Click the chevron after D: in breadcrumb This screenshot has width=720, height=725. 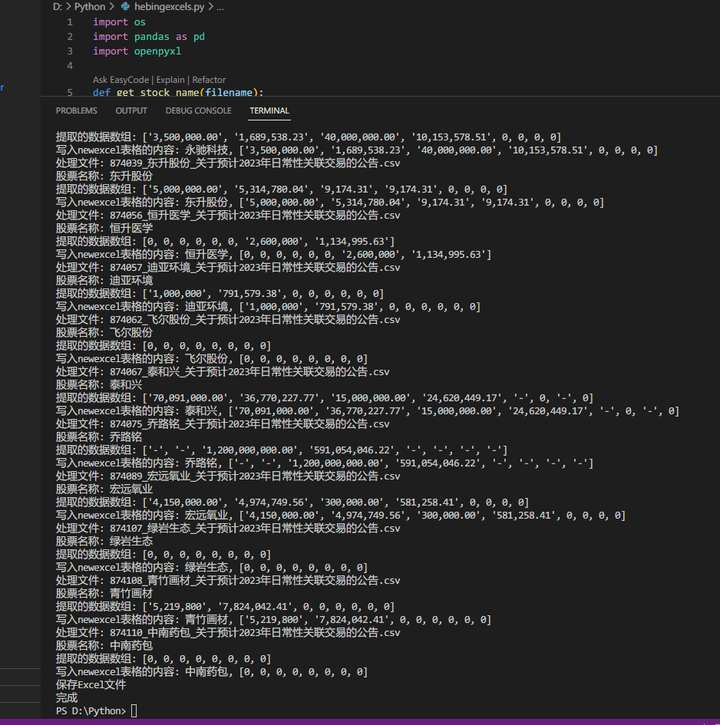68,6
